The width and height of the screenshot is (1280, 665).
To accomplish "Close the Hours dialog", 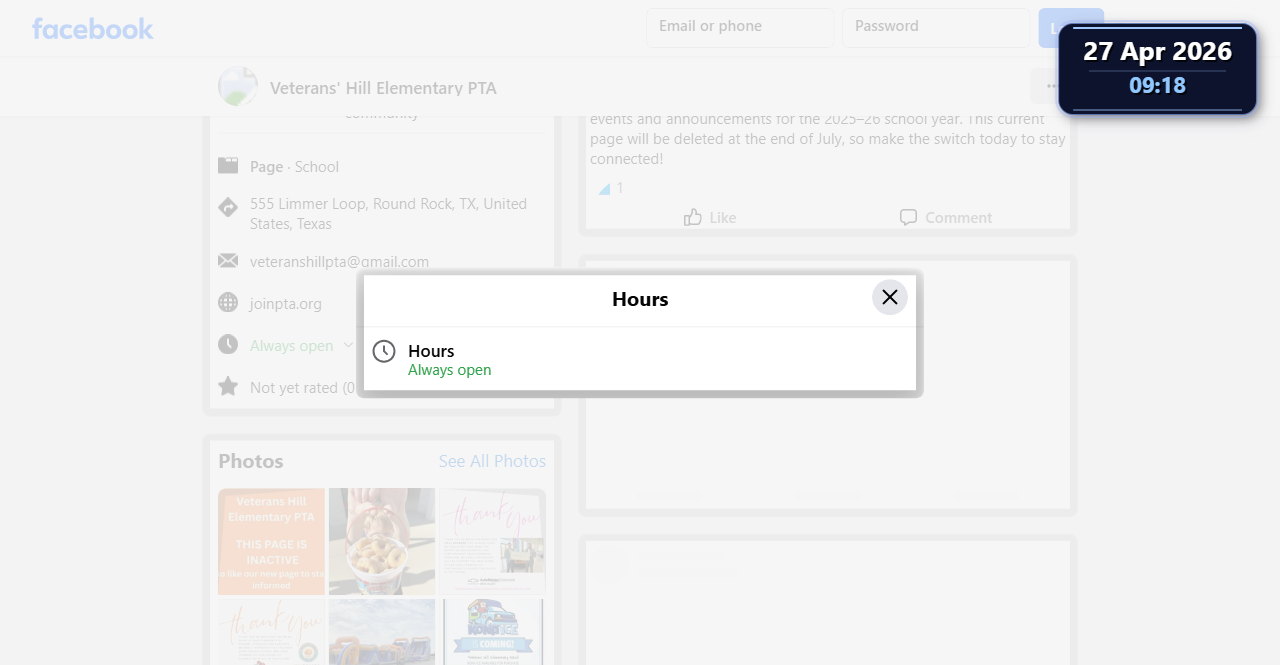I will coord(890,297).
